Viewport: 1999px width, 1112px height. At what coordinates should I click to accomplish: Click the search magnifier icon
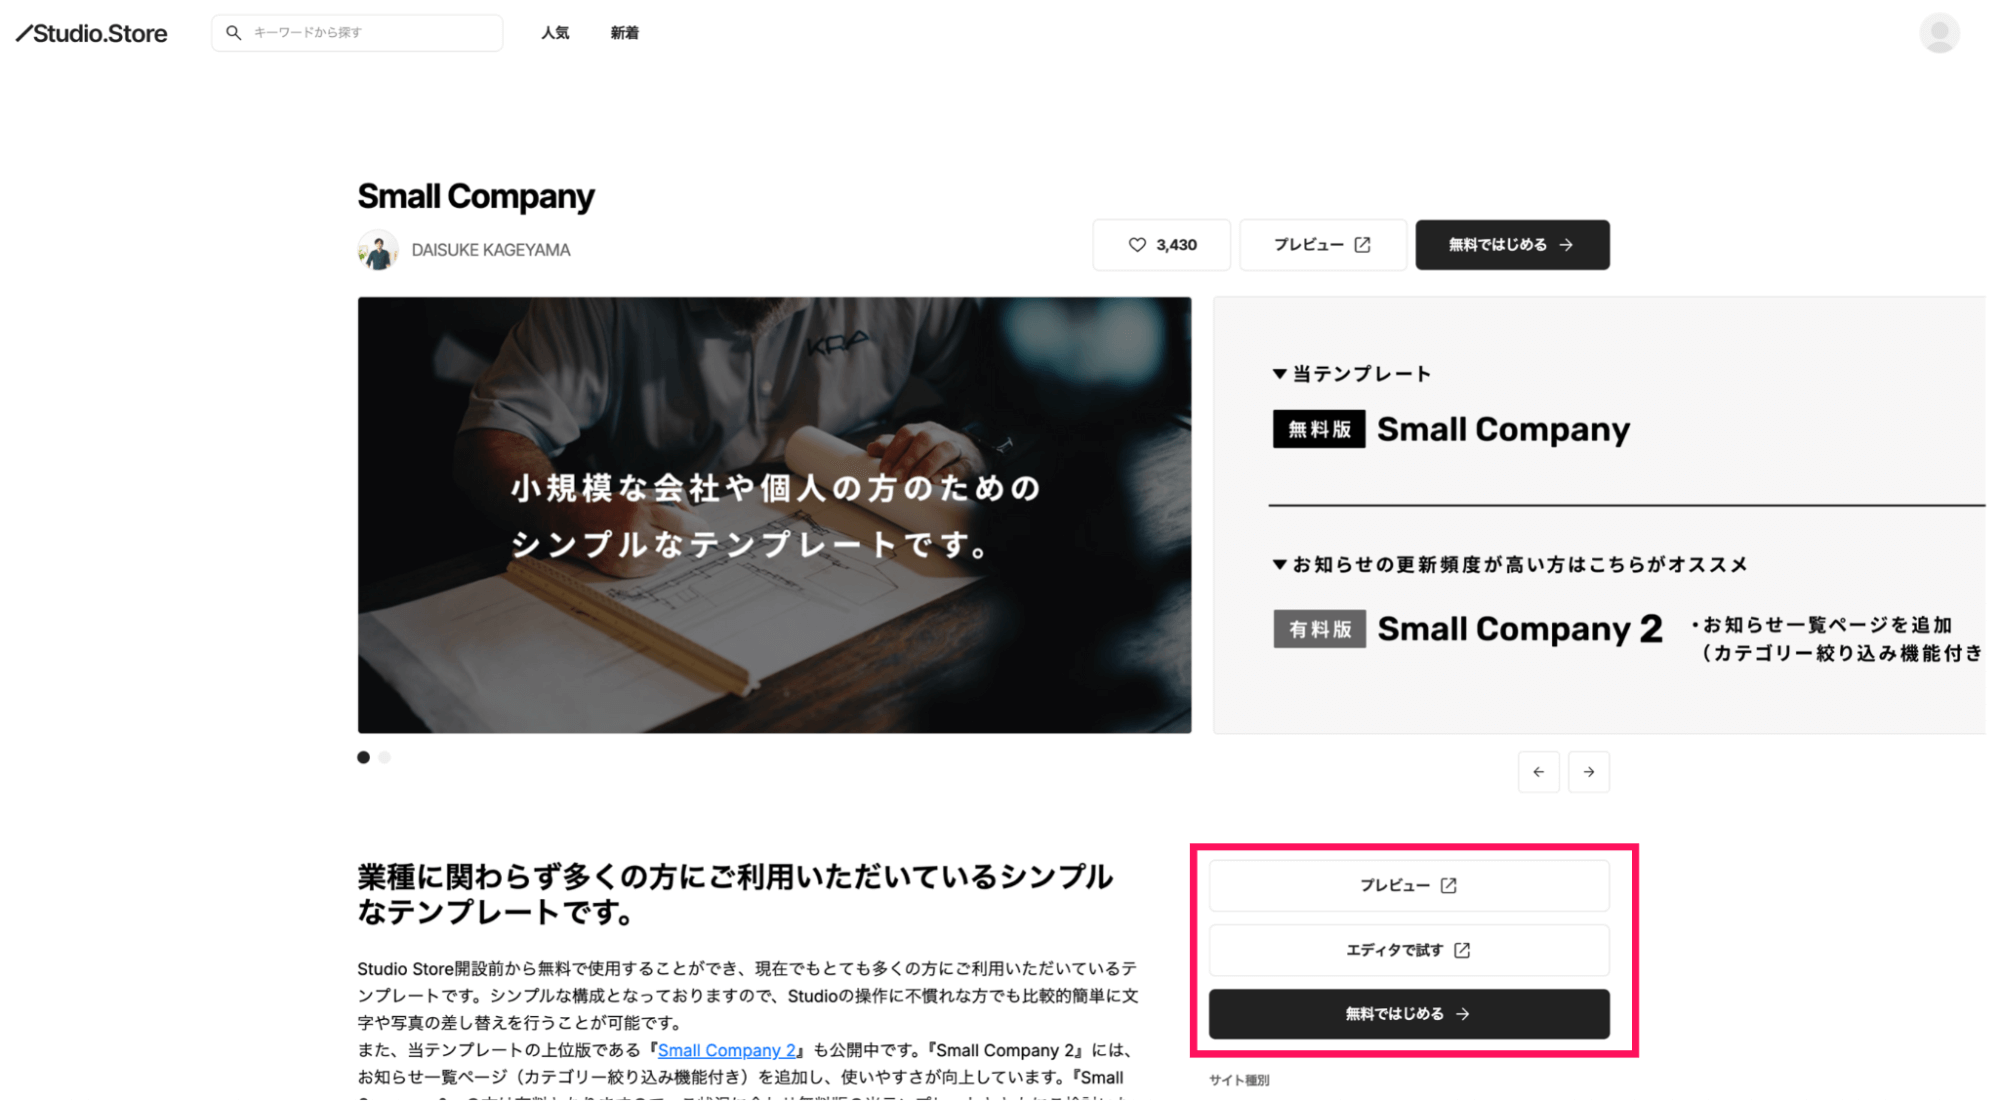click(233, 33)
